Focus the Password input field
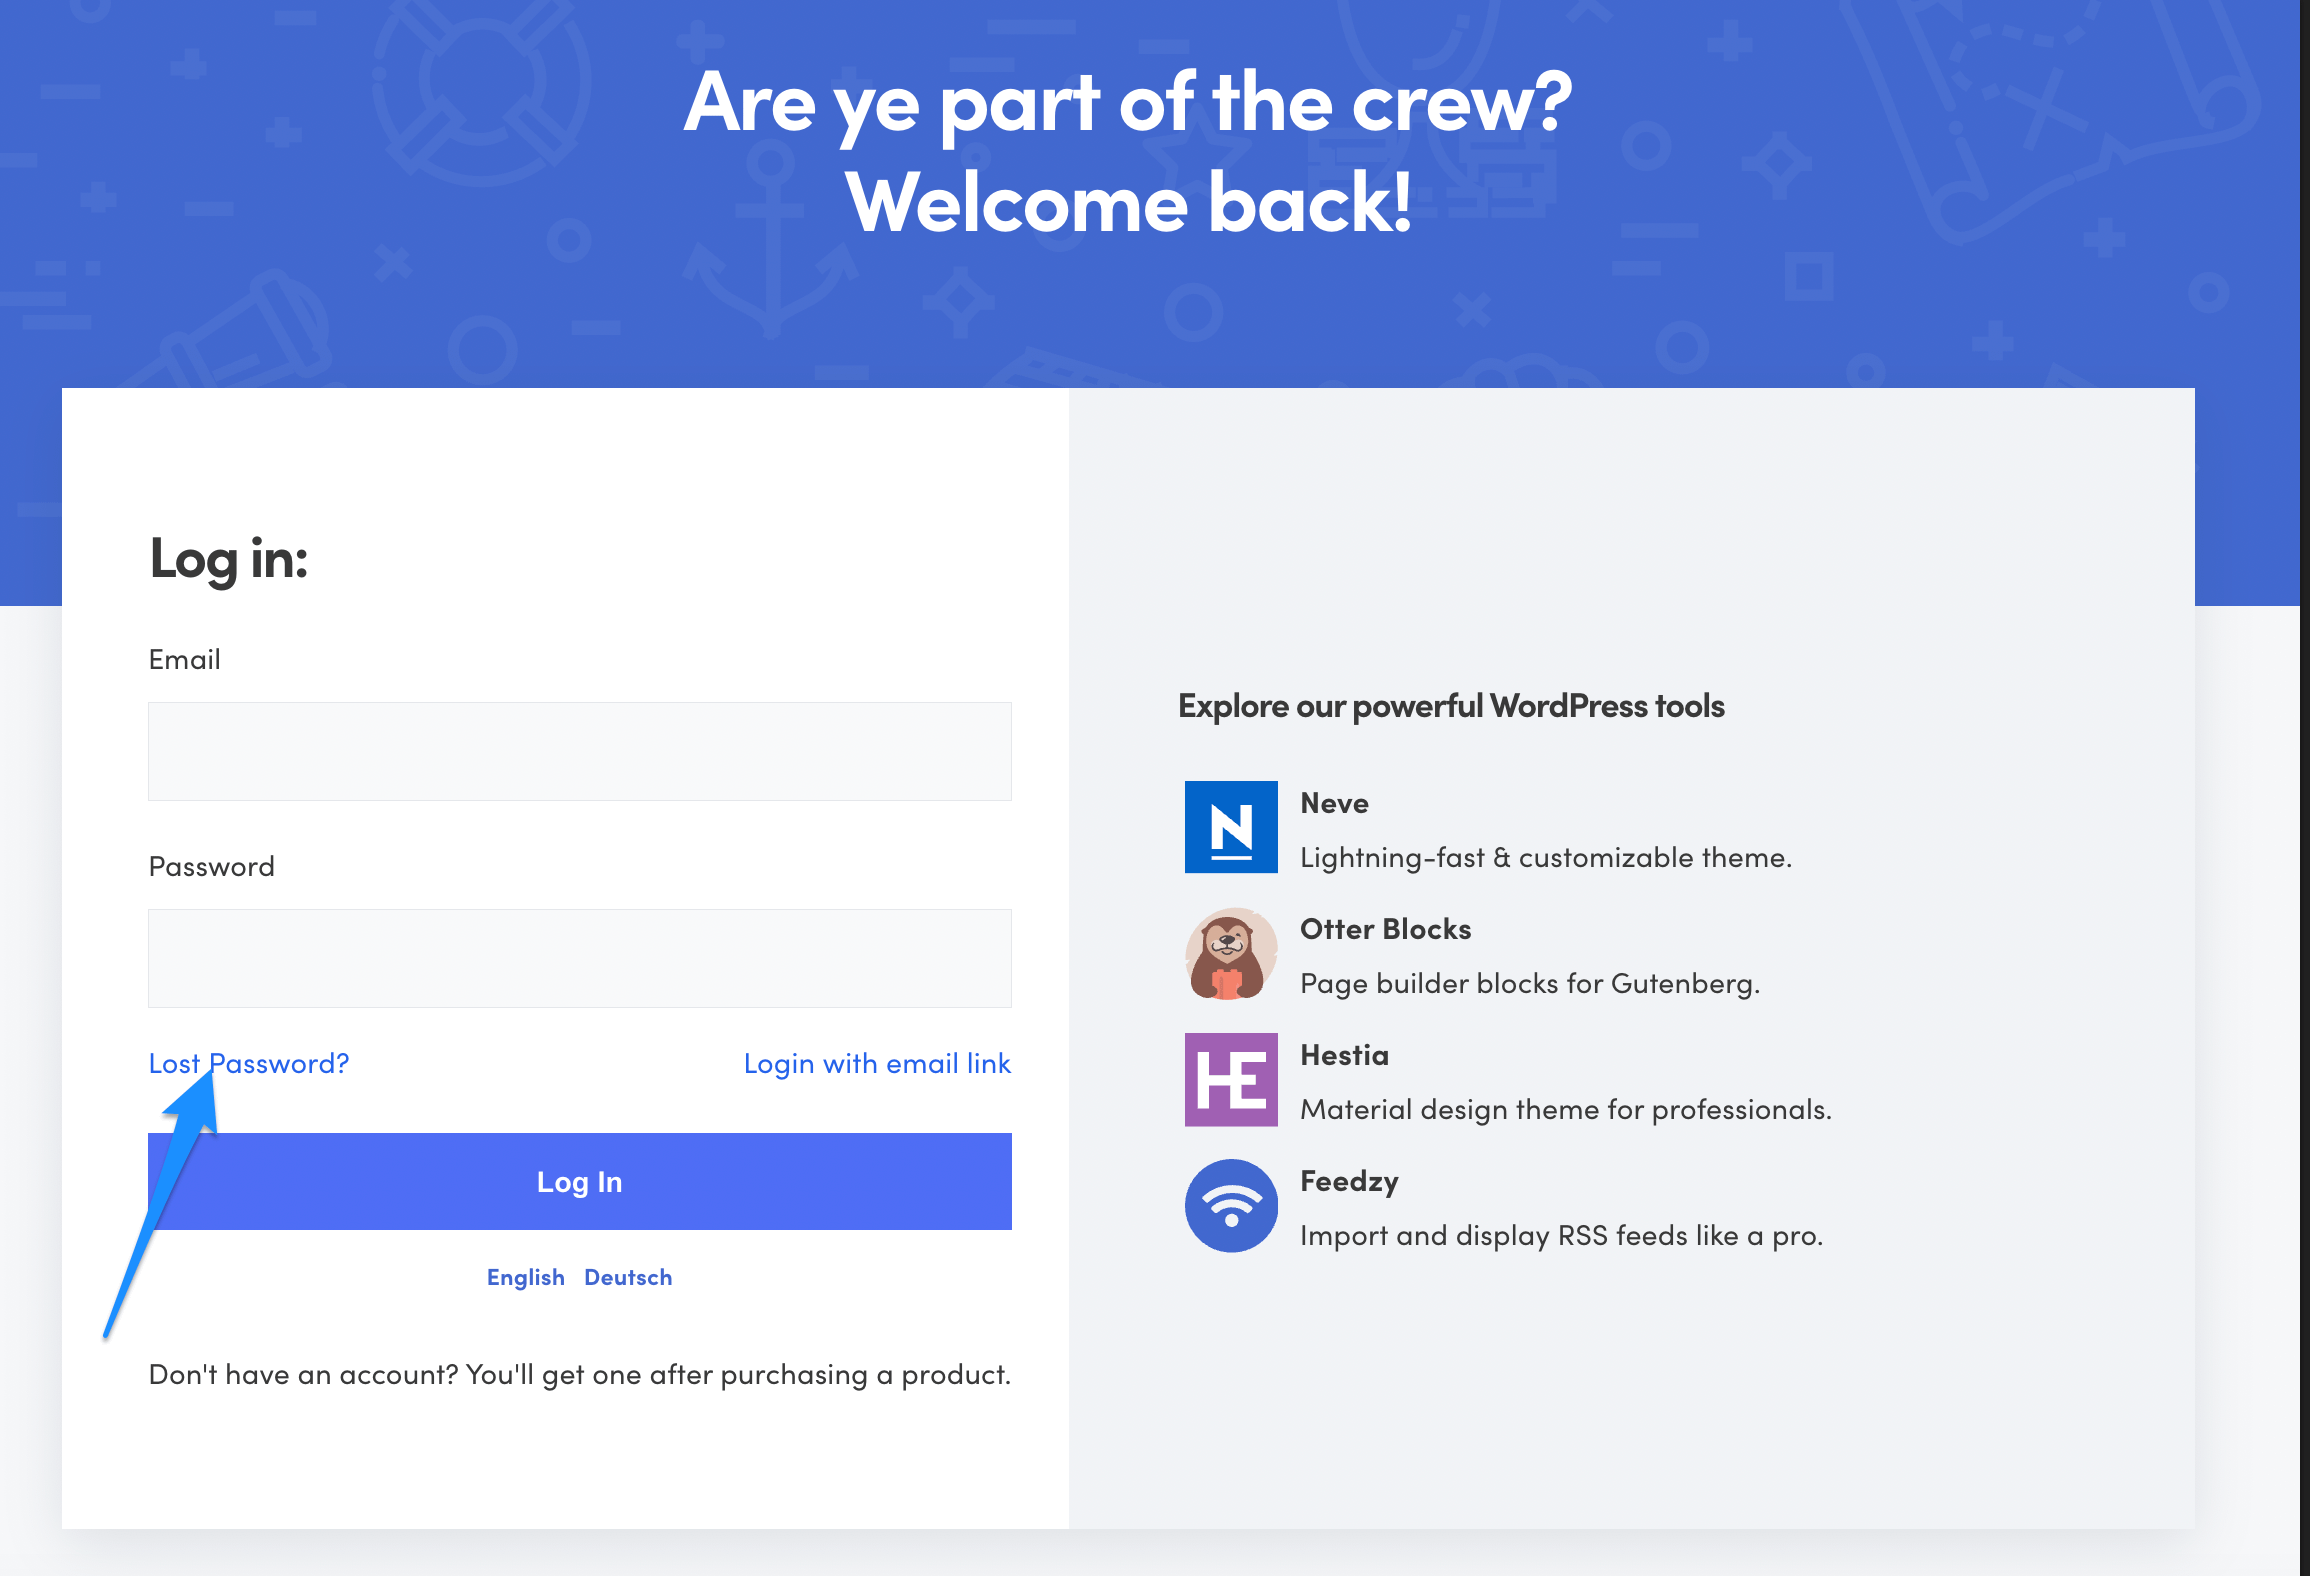Viewport: 2310px width, 1576px height. tap(579, 957)
